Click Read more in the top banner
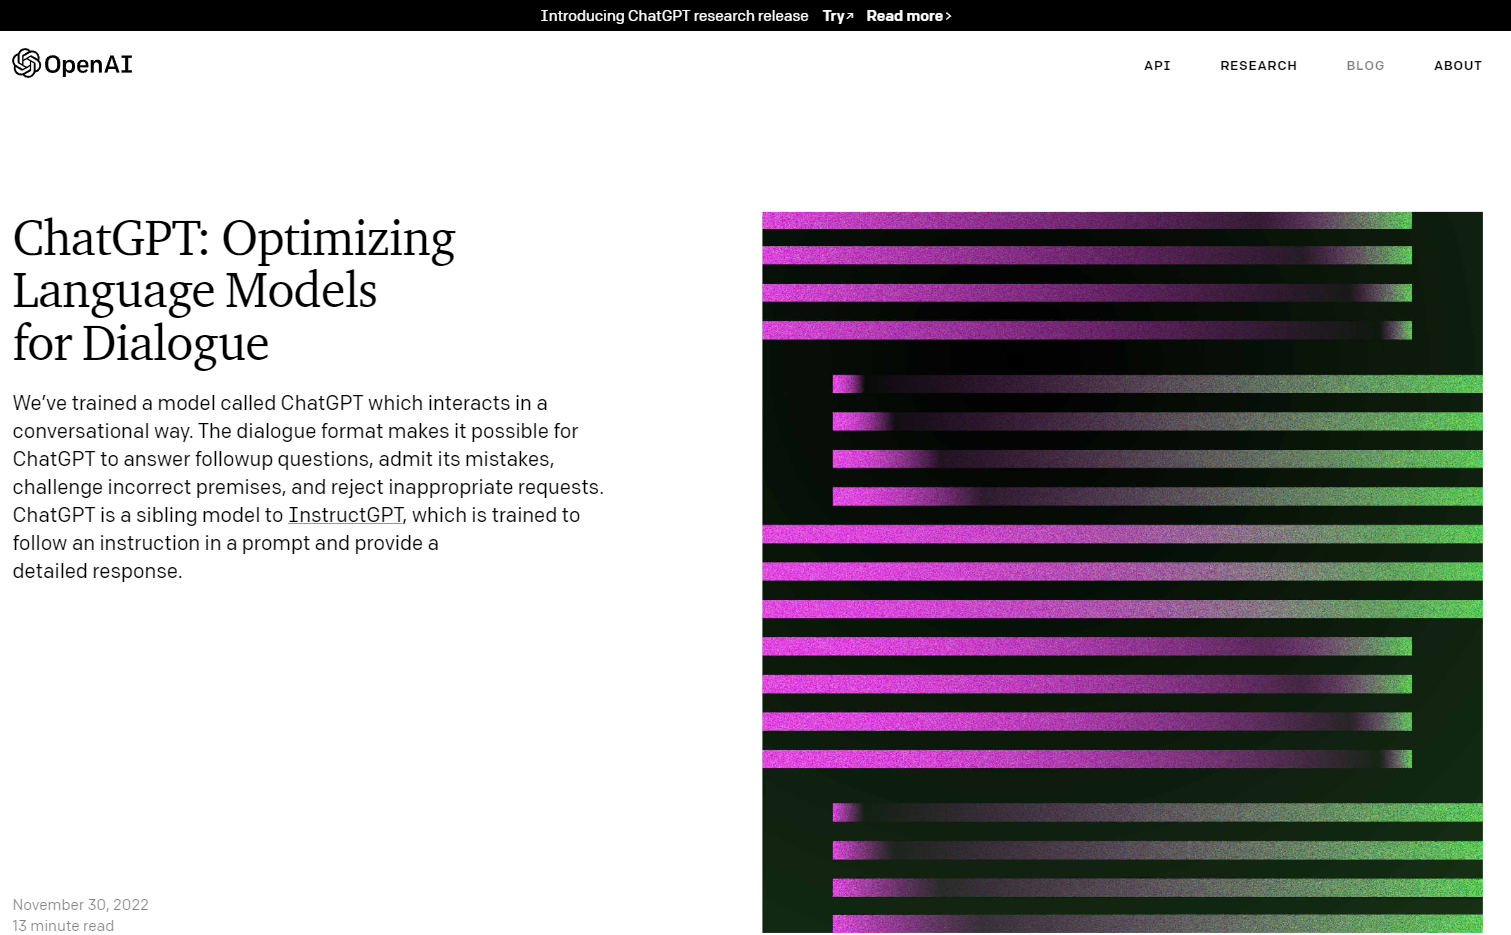1511x935 pixels. tap(909, 16)
